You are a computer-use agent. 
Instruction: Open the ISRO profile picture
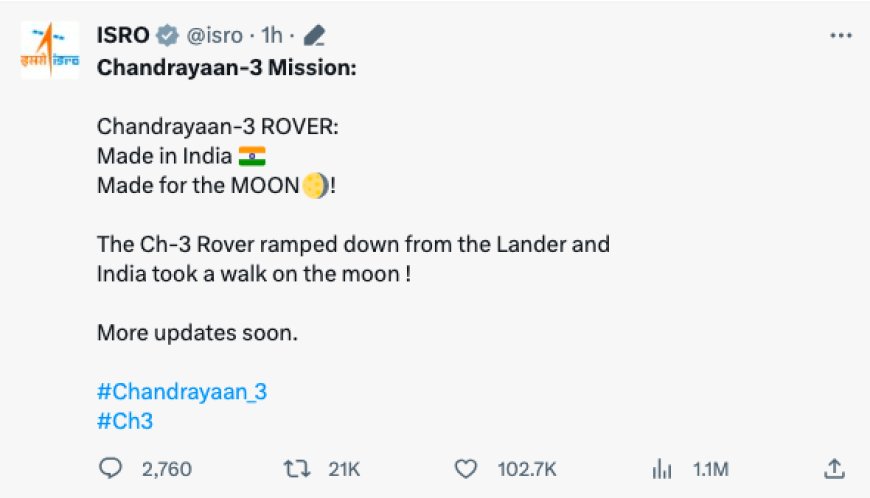click(x=50, y=49)
